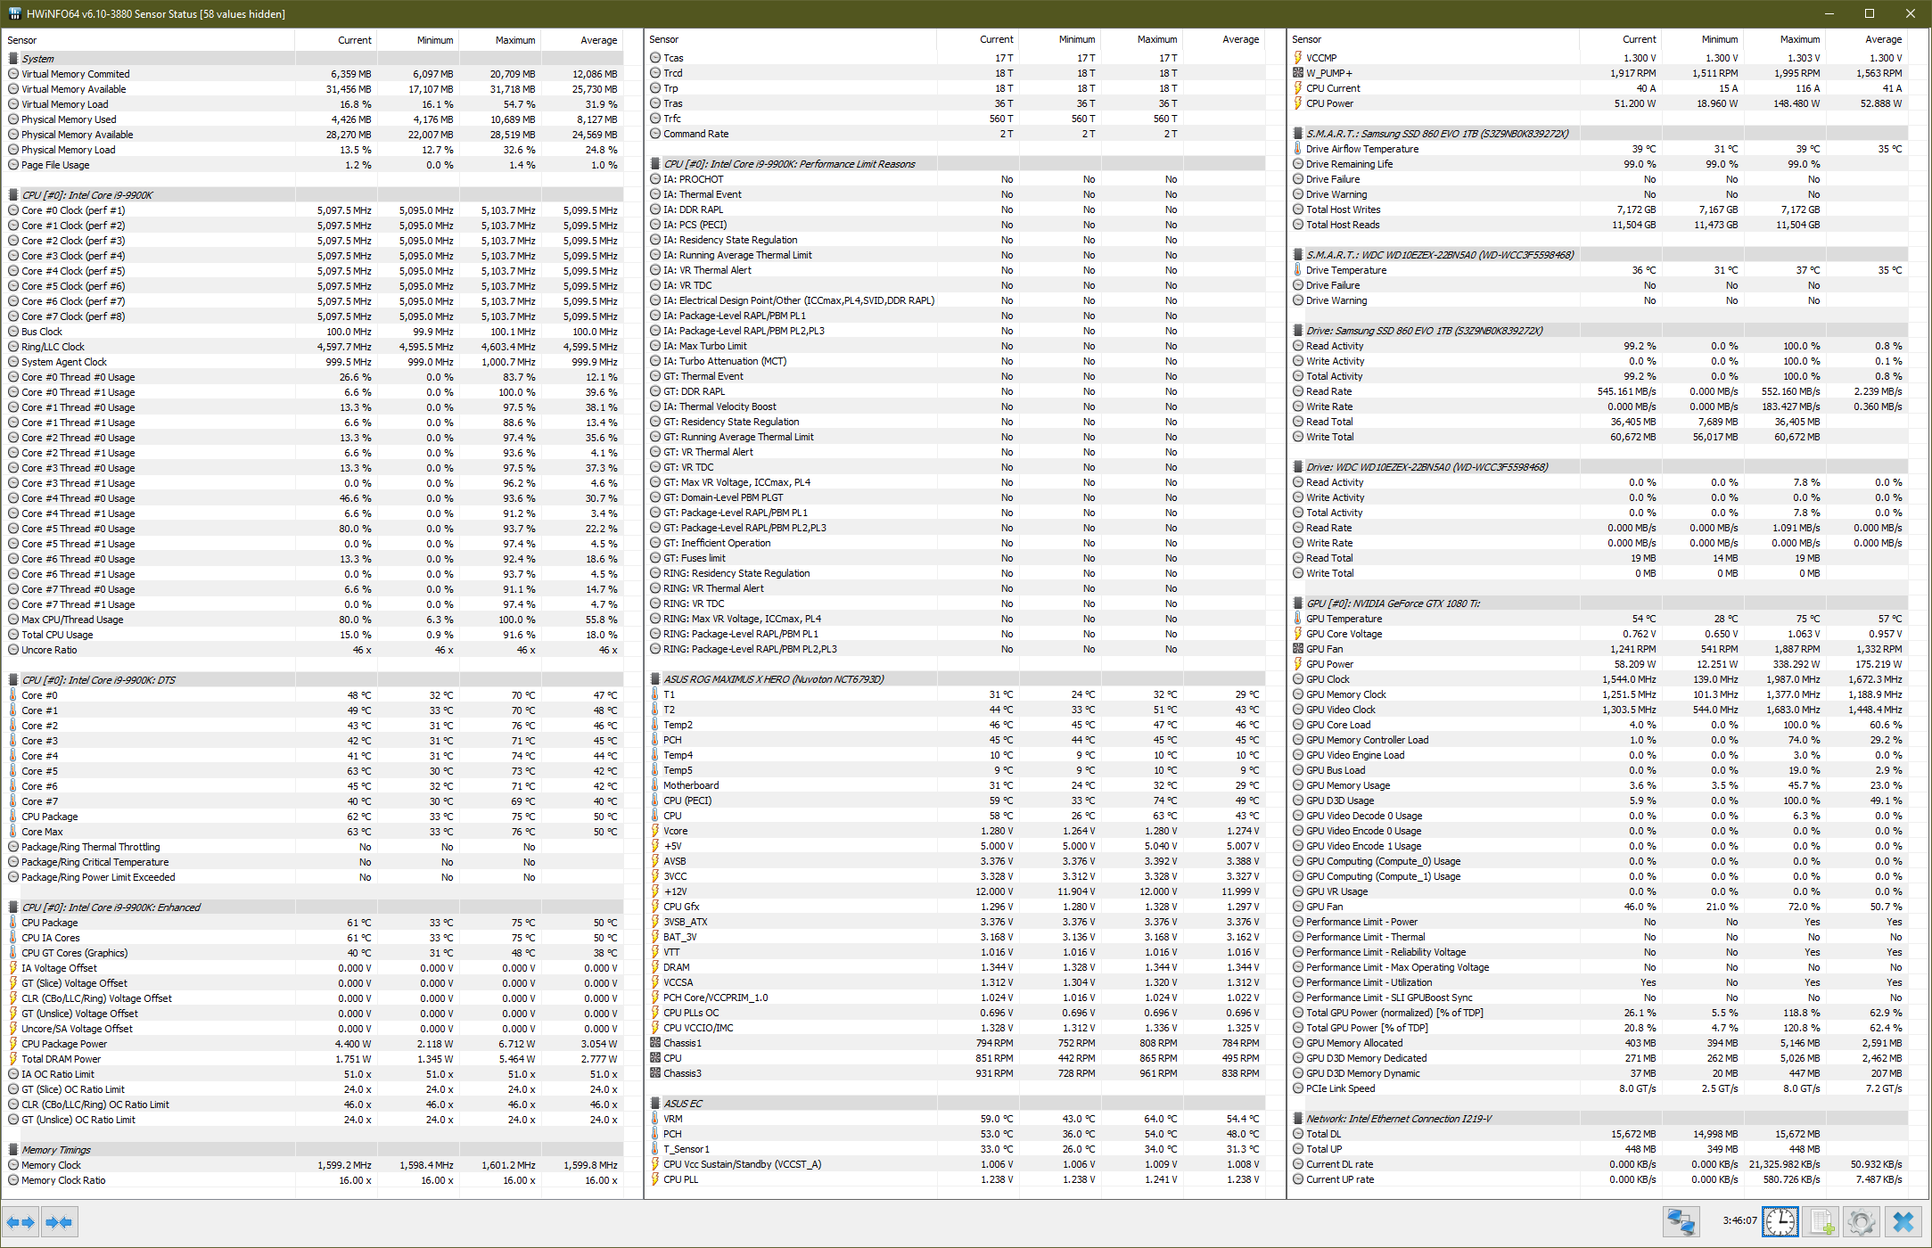Click the HWiNFO64 title bar app icon
This screenshot has width=1932, height=1248.
click(x=13, y=13)
